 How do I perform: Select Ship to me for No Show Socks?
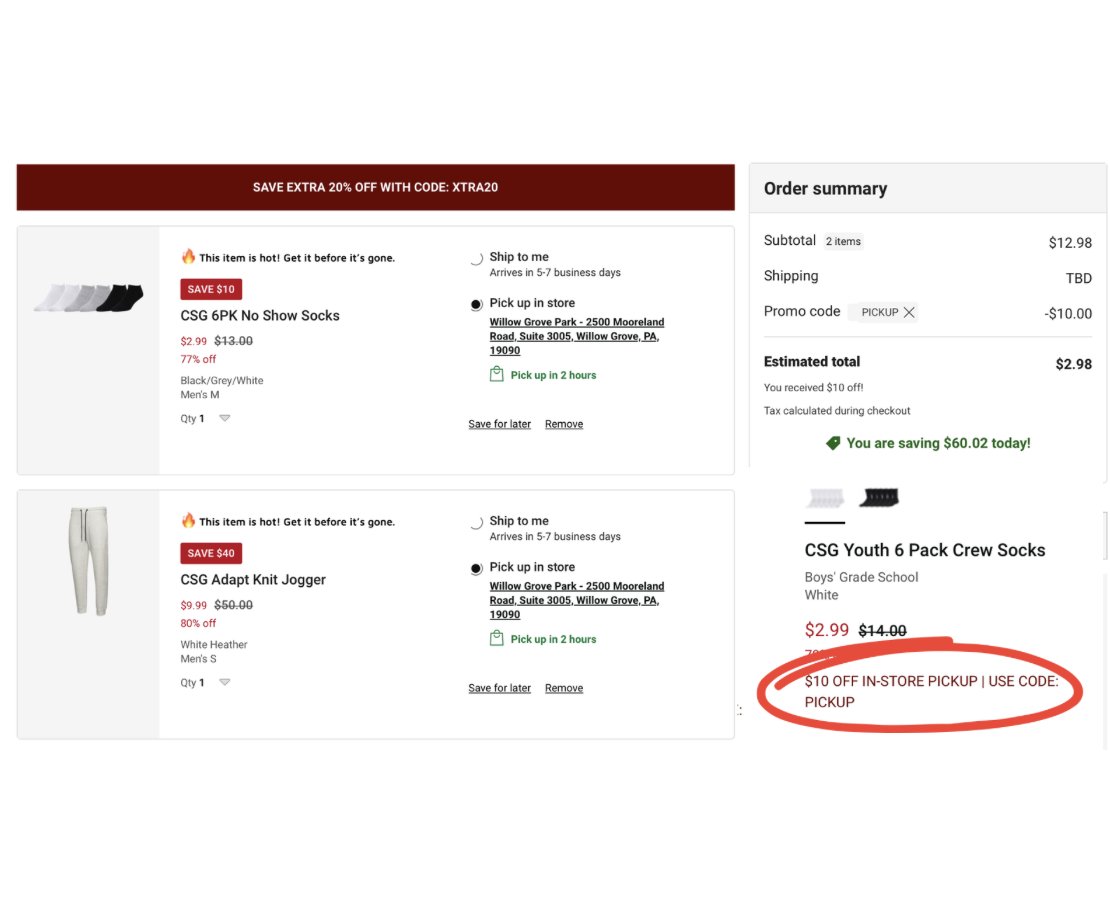point(476,258)
